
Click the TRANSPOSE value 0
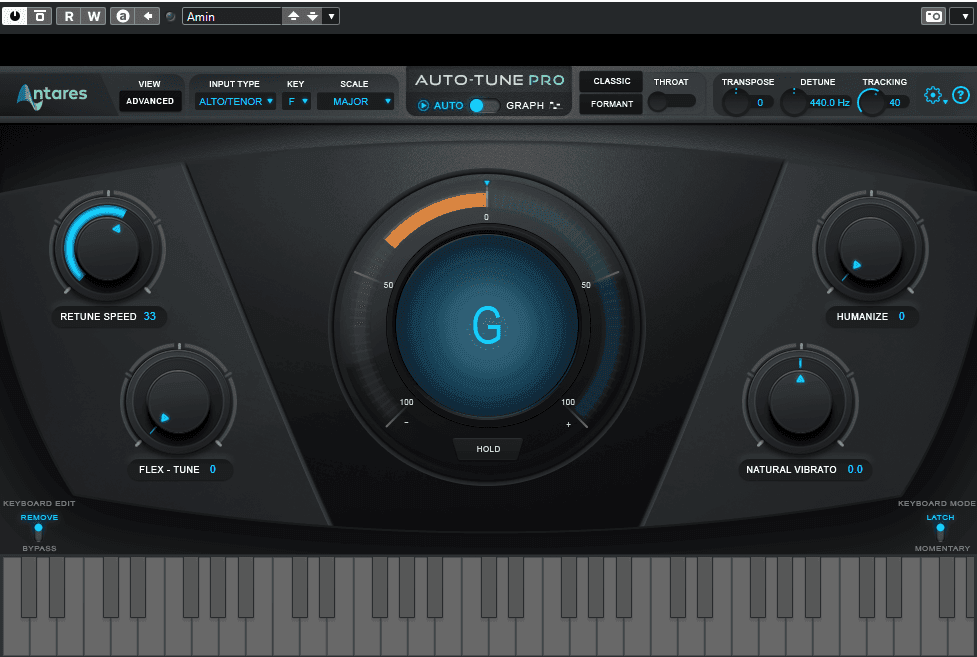click(760, 102)
